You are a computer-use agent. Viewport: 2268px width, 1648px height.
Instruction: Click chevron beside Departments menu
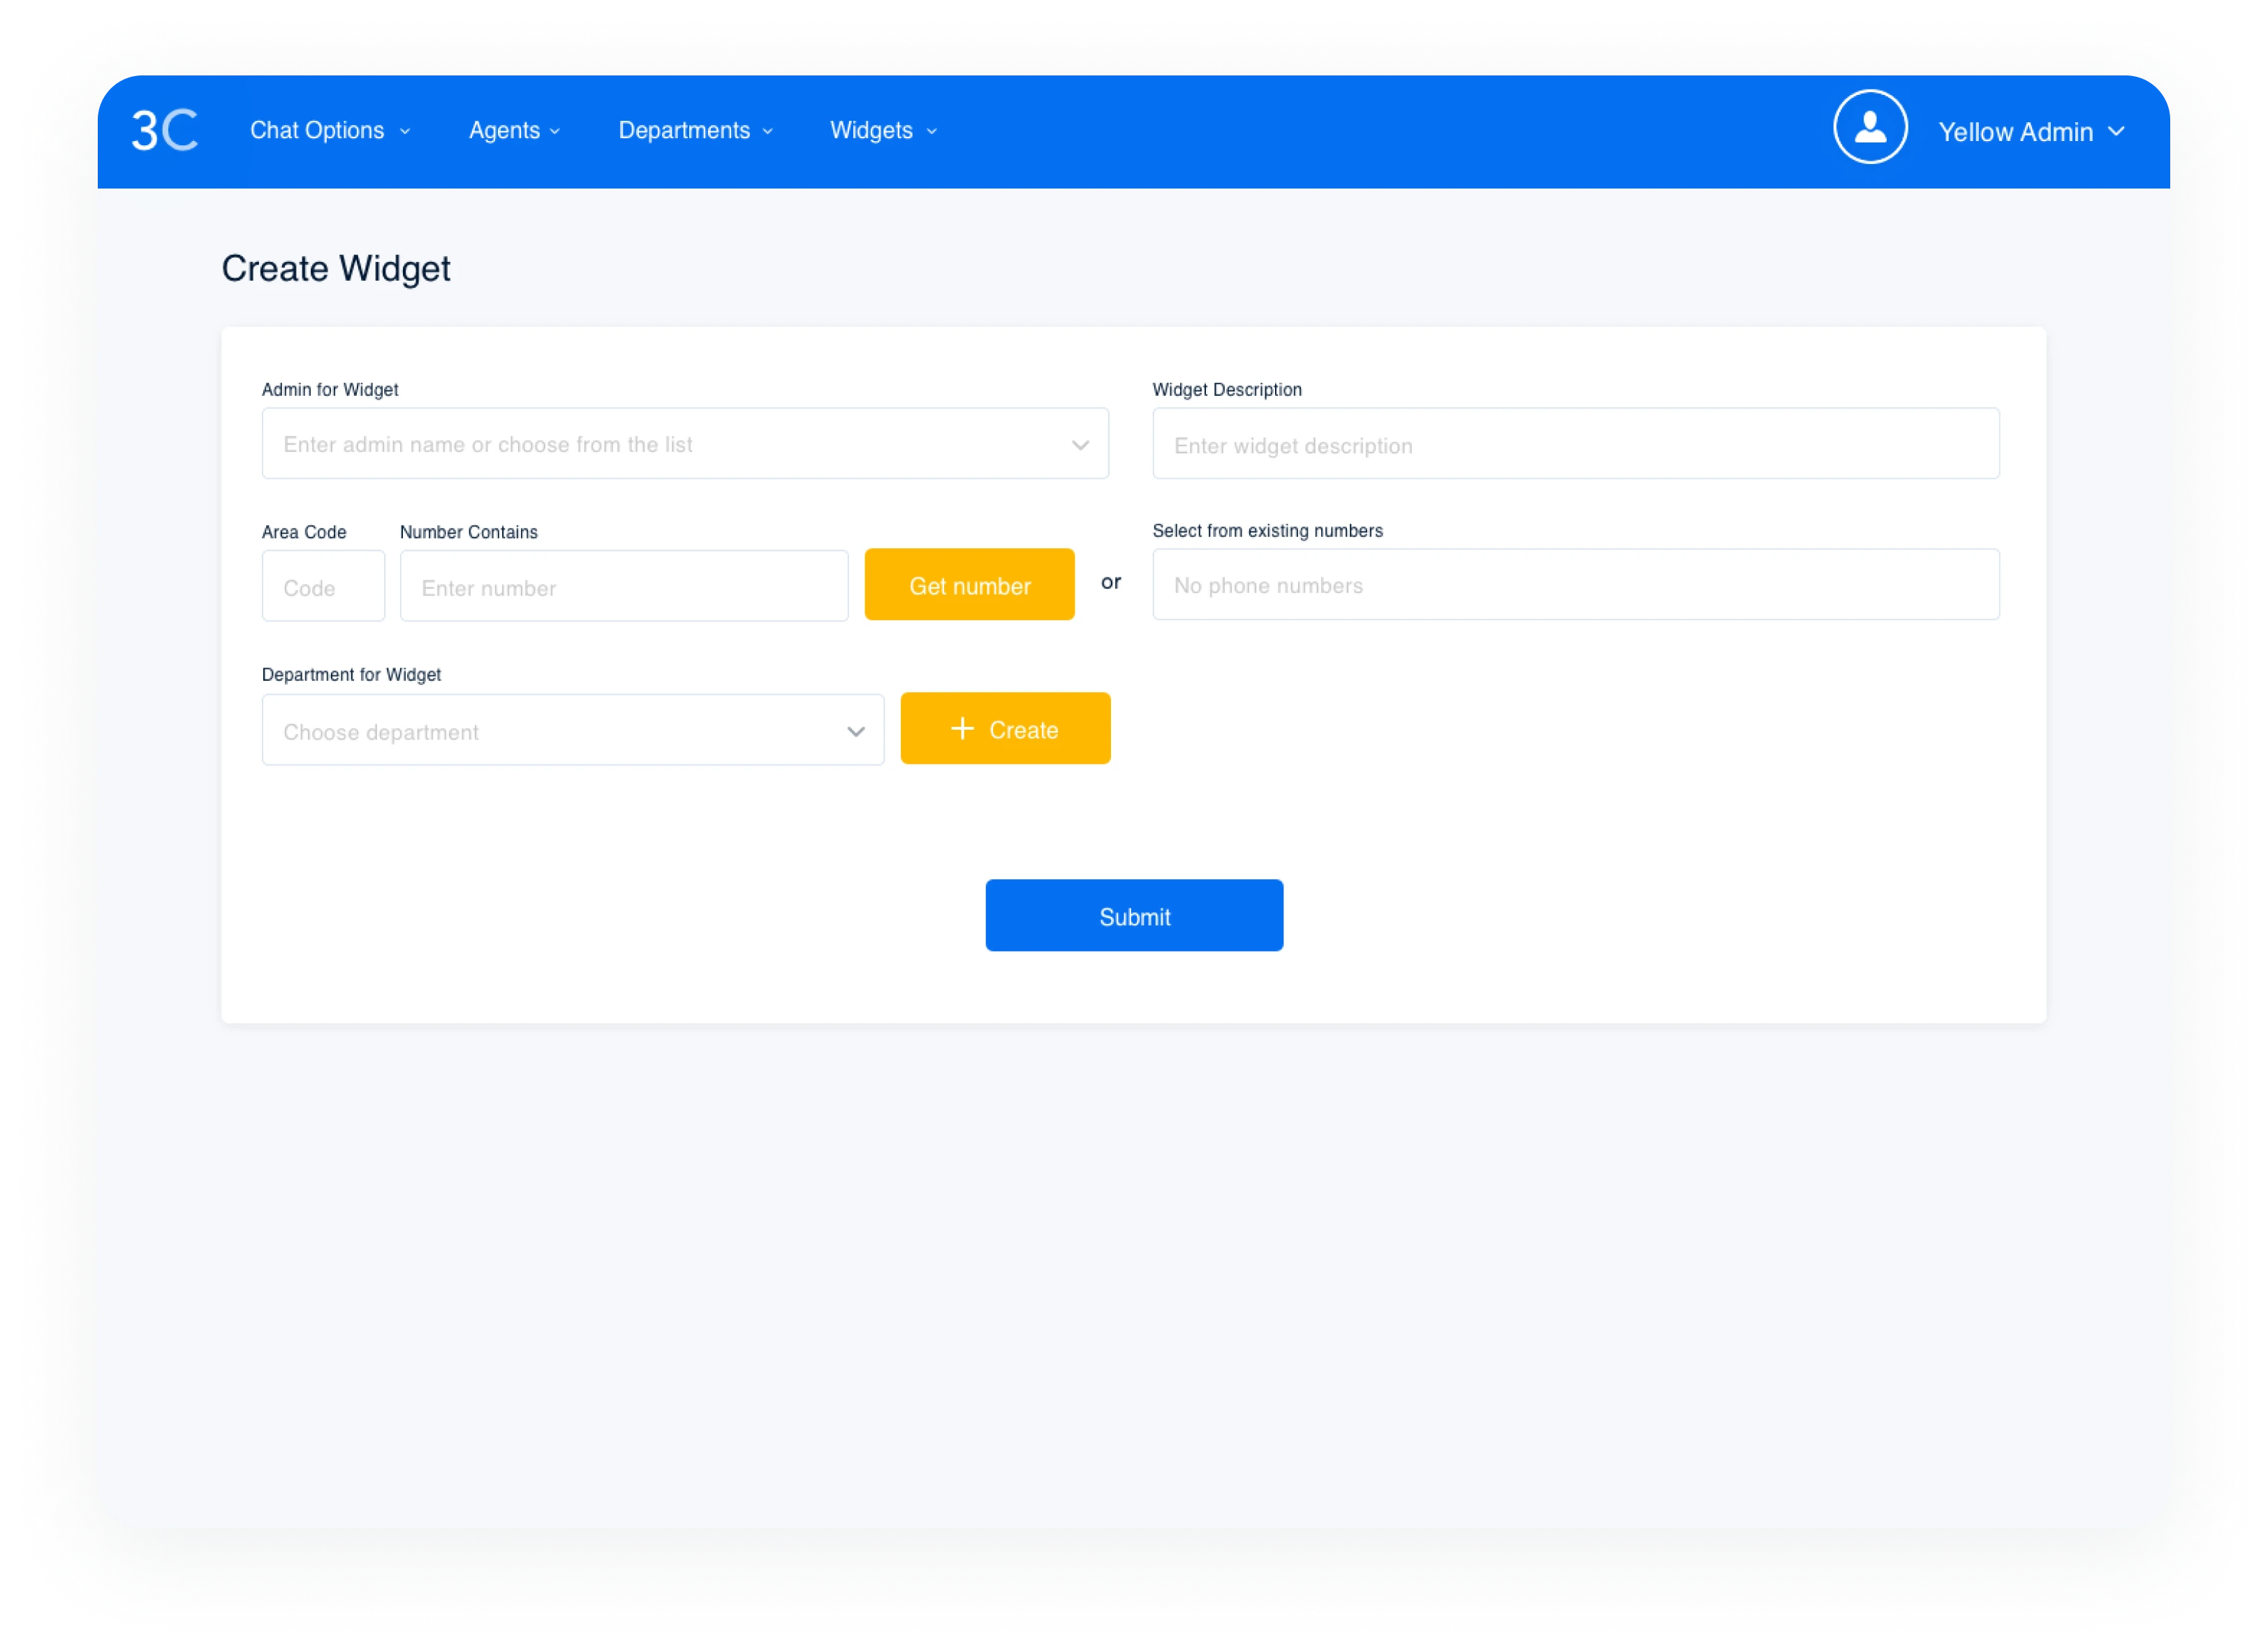click(768, 131)
